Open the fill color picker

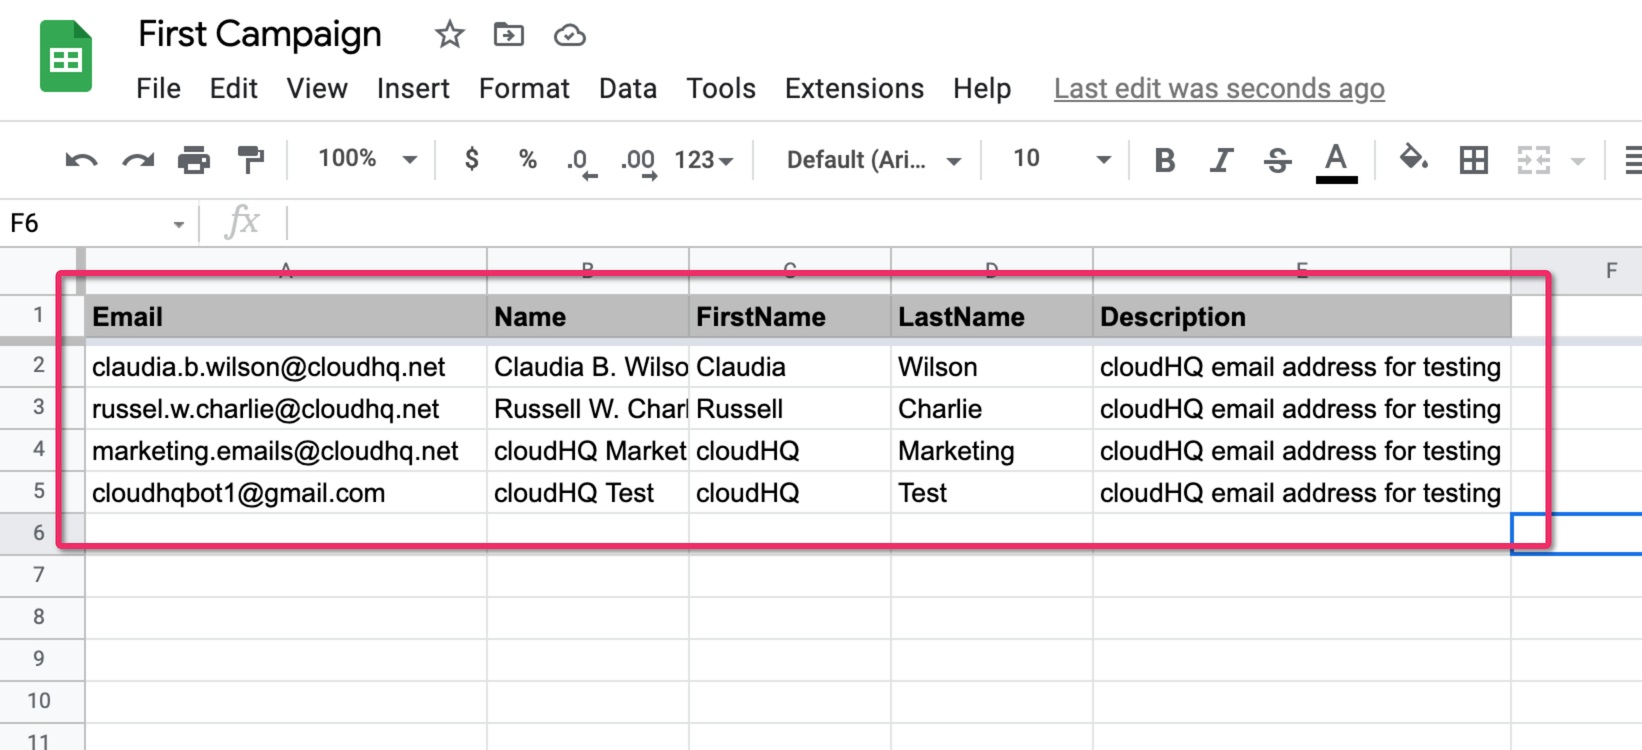[1413, 159]
